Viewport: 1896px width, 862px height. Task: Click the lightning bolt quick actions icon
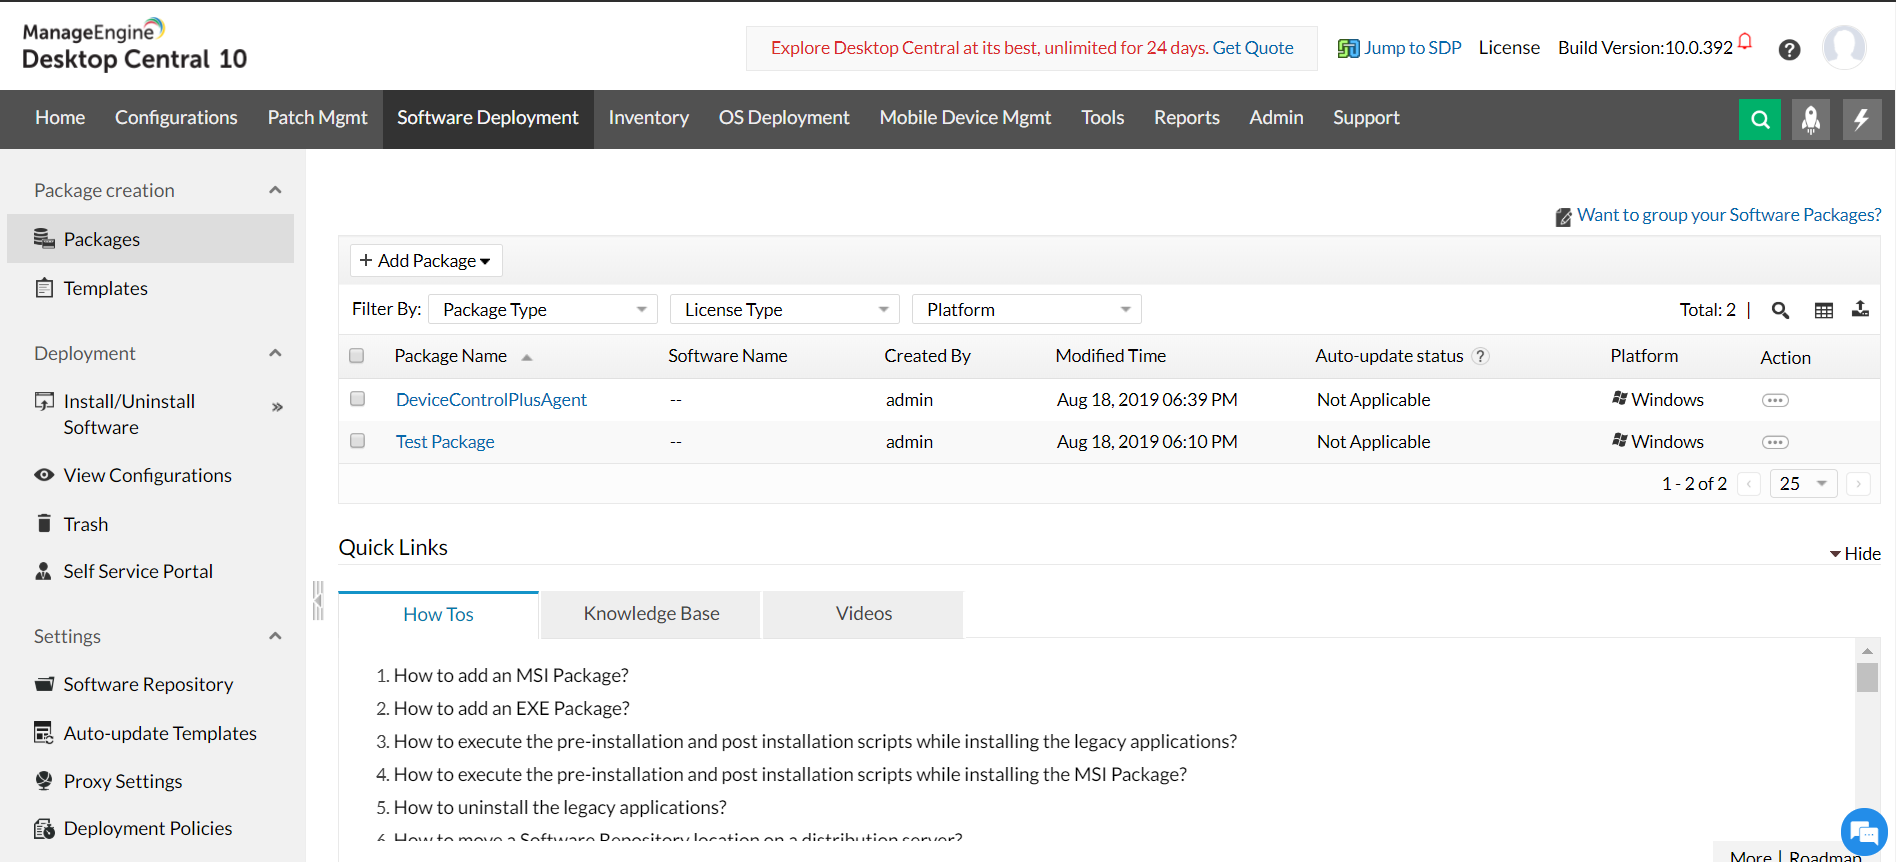coord(1861,120)
